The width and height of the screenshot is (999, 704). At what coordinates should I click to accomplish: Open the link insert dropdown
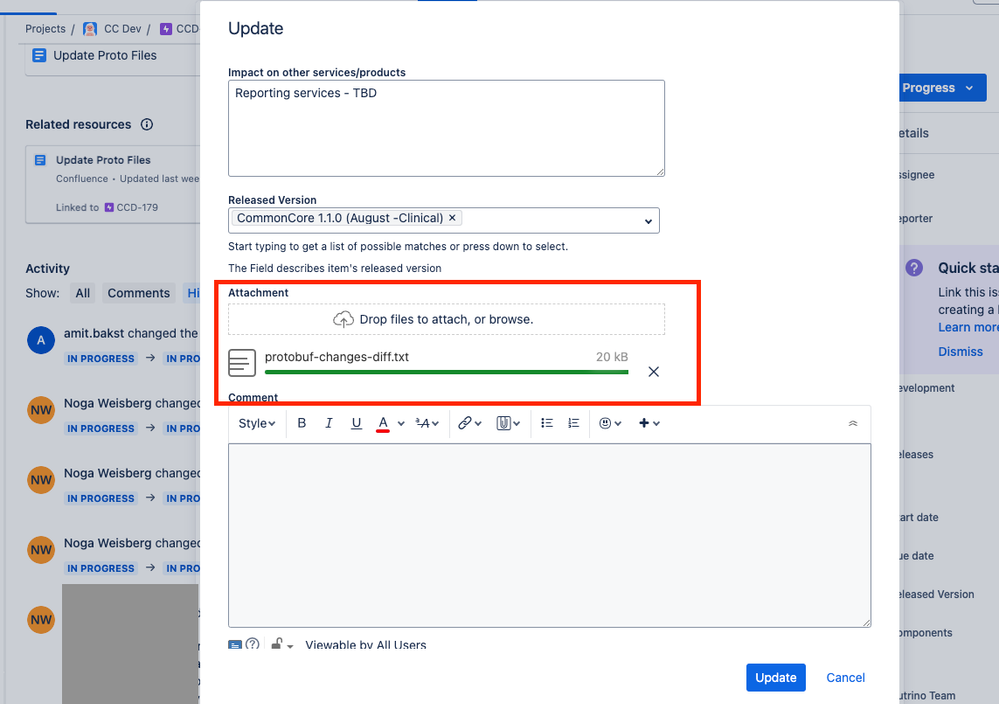click(x=470, y=423)
